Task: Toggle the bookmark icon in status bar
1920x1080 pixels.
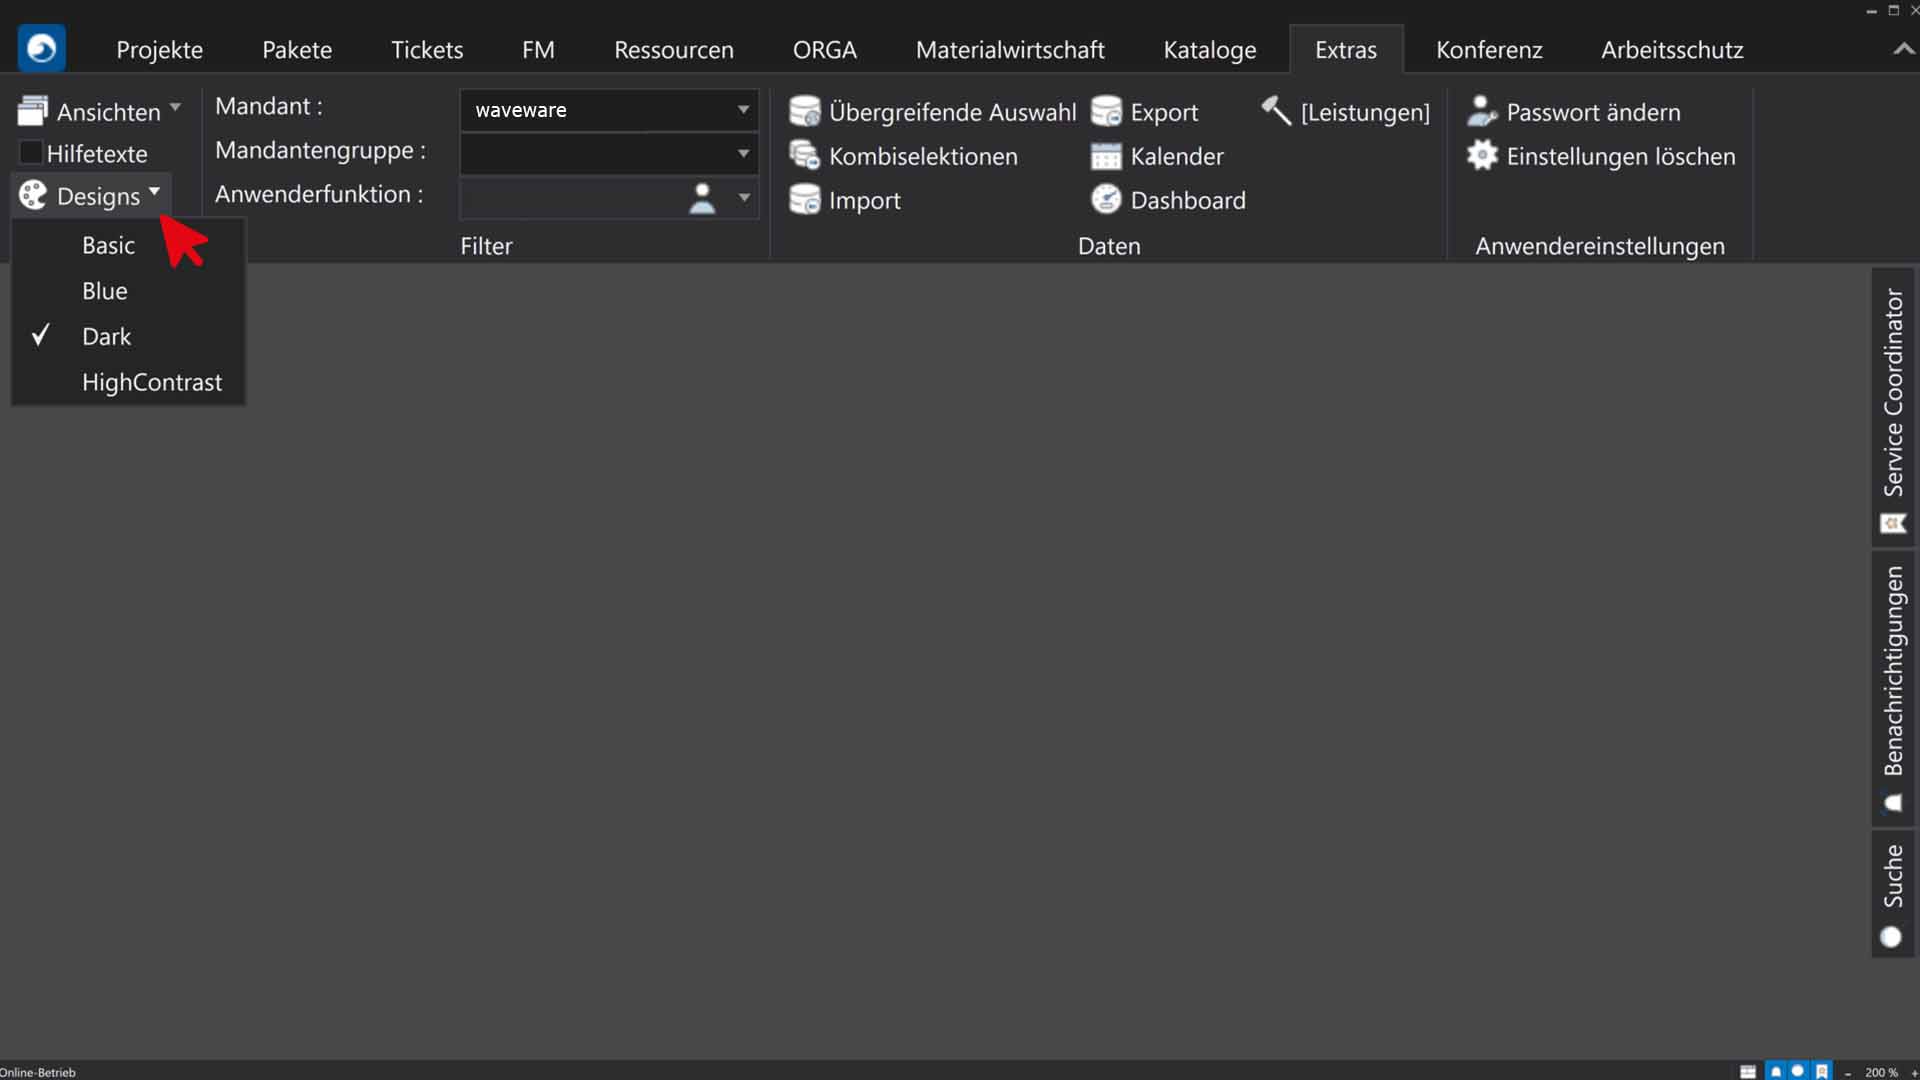Action: (x=1822, y=1071)
